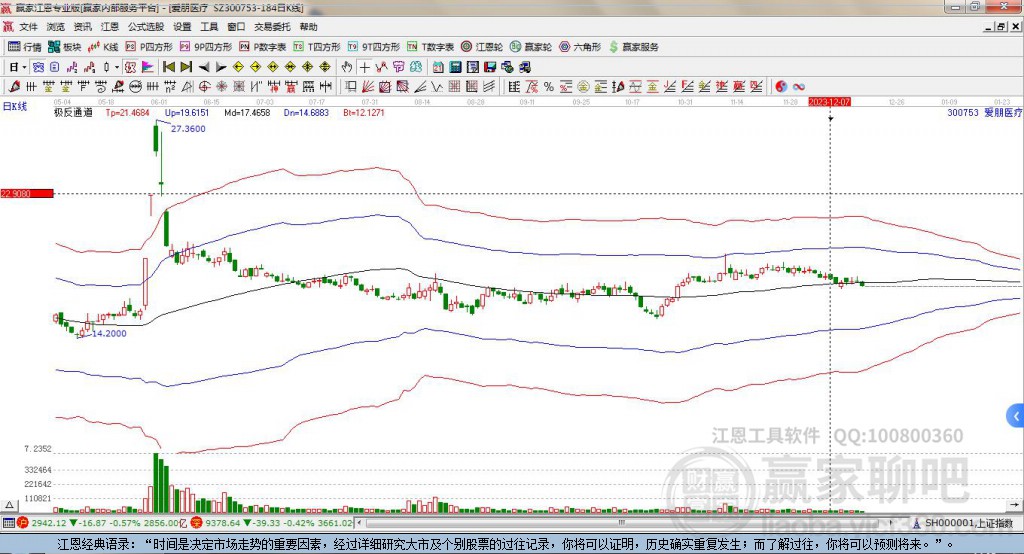This screenshot has height=554, width=1024.
Task: Select the circle-with-cross target drawing tool
Action: [204, 86]
